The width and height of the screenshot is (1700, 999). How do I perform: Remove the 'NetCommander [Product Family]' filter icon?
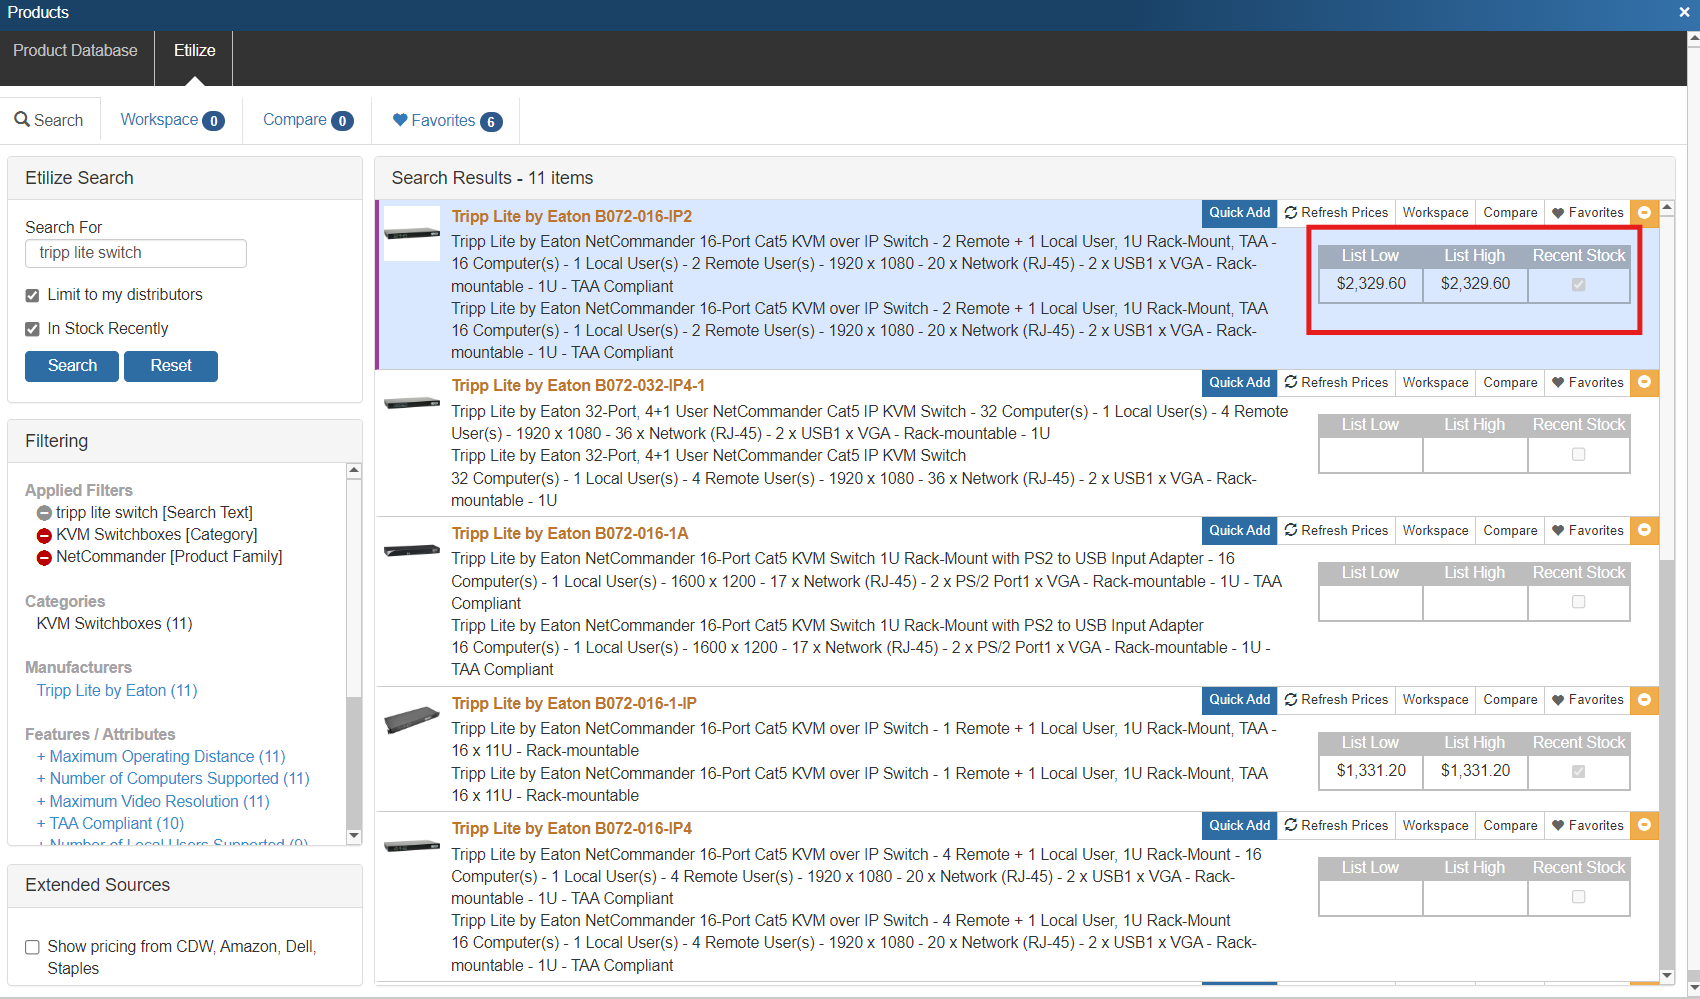[44, 558]
